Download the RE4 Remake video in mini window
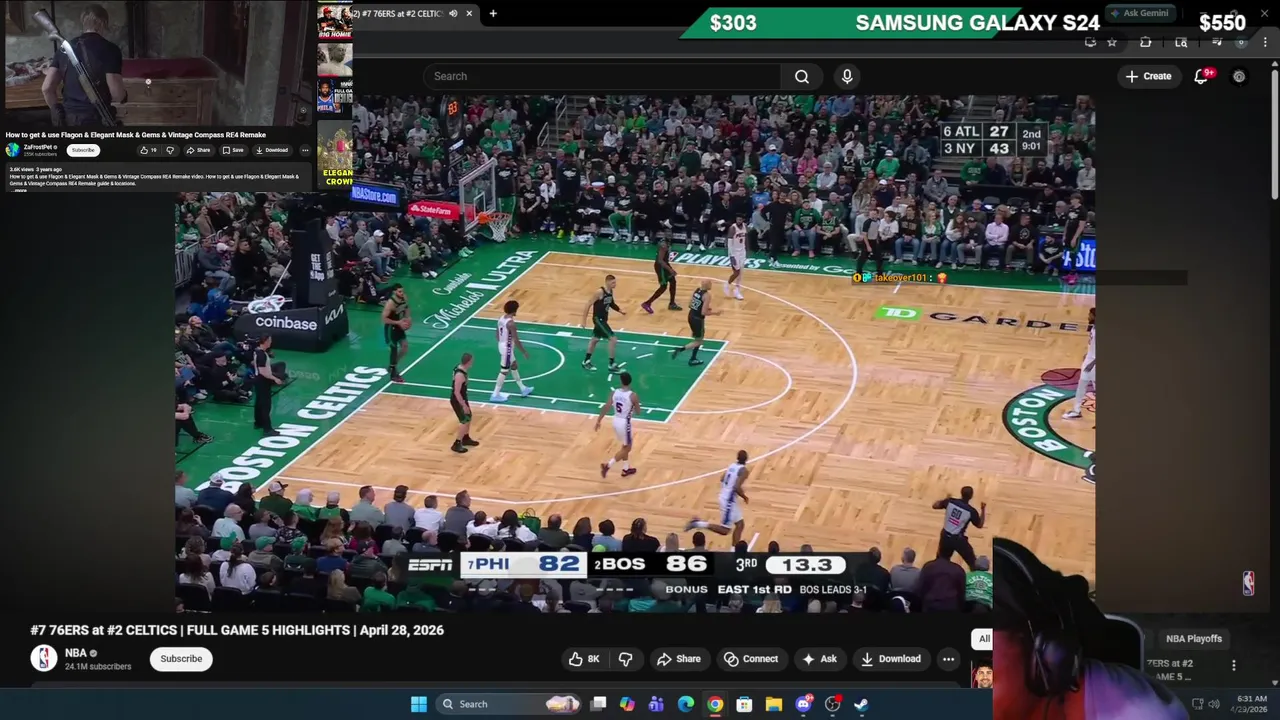Screen dimensions: 1280x720 click(x=271, y=150)
